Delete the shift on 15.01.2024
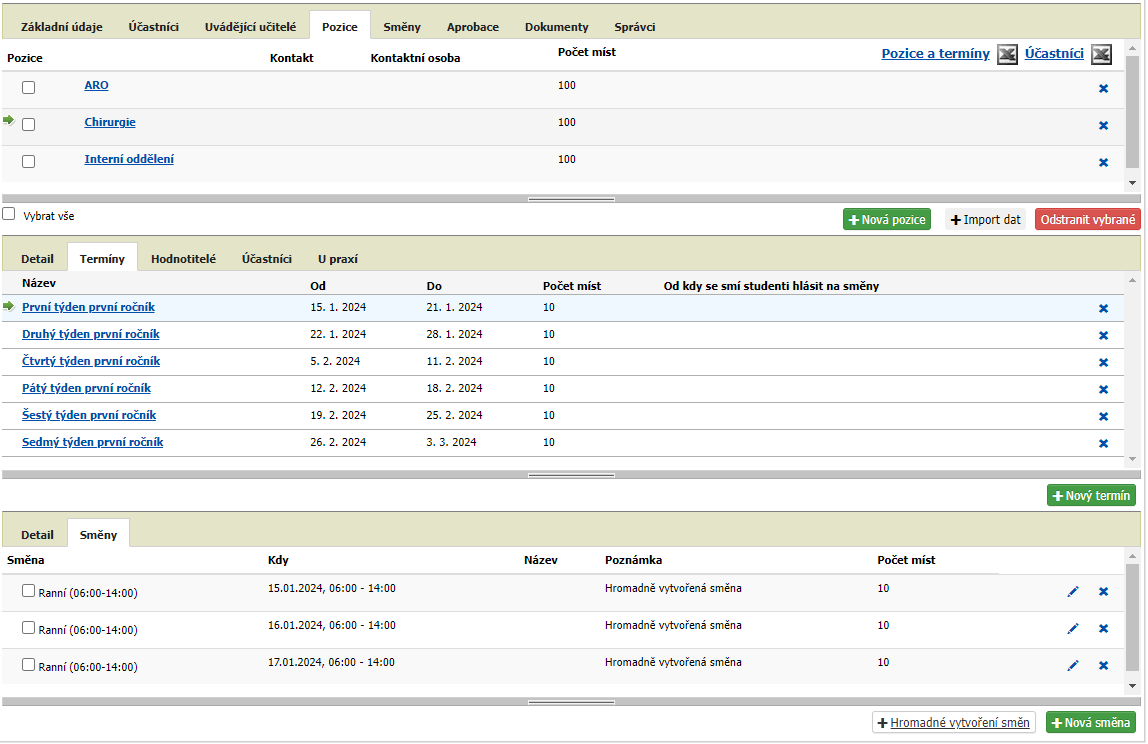The height and width of the screenshot is (744, 1148). point(1103,592)
